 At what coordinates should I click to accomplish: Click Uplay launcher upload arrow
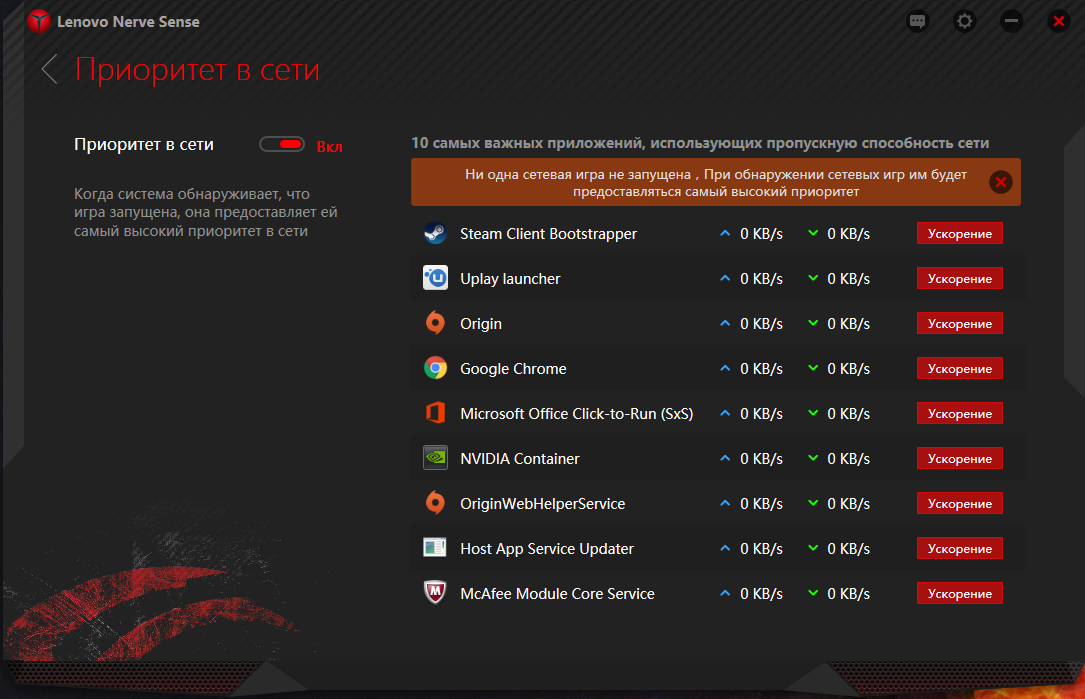click(725, 278)
